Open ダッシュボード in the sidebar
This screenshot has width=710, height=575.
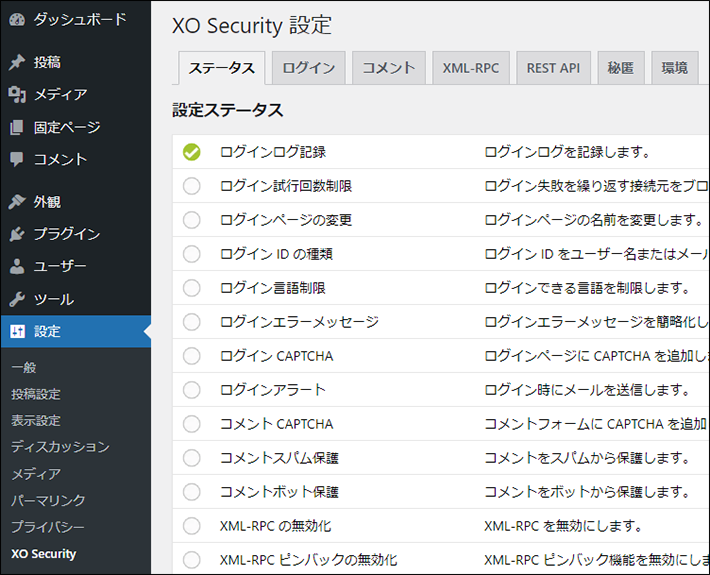pyautogui.click(x=80, y=19)
